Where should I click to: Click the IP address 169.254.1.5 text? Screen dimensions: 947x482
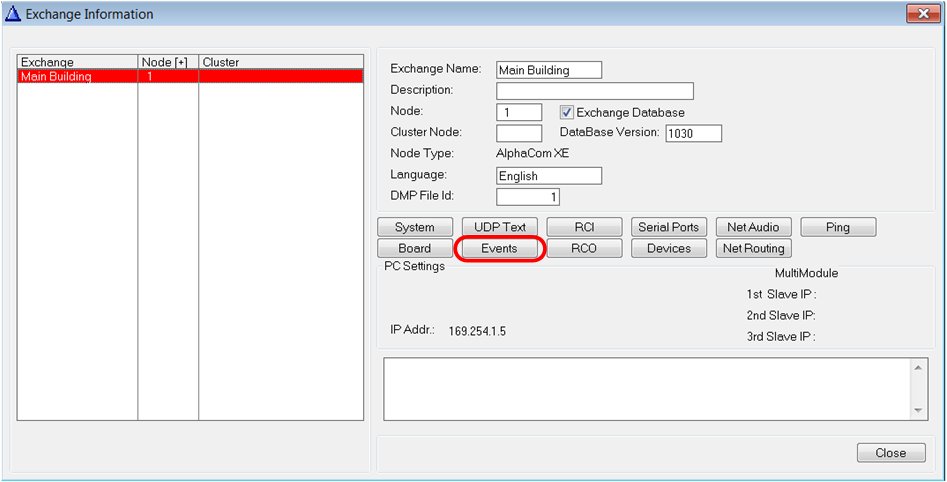point(477,331)
